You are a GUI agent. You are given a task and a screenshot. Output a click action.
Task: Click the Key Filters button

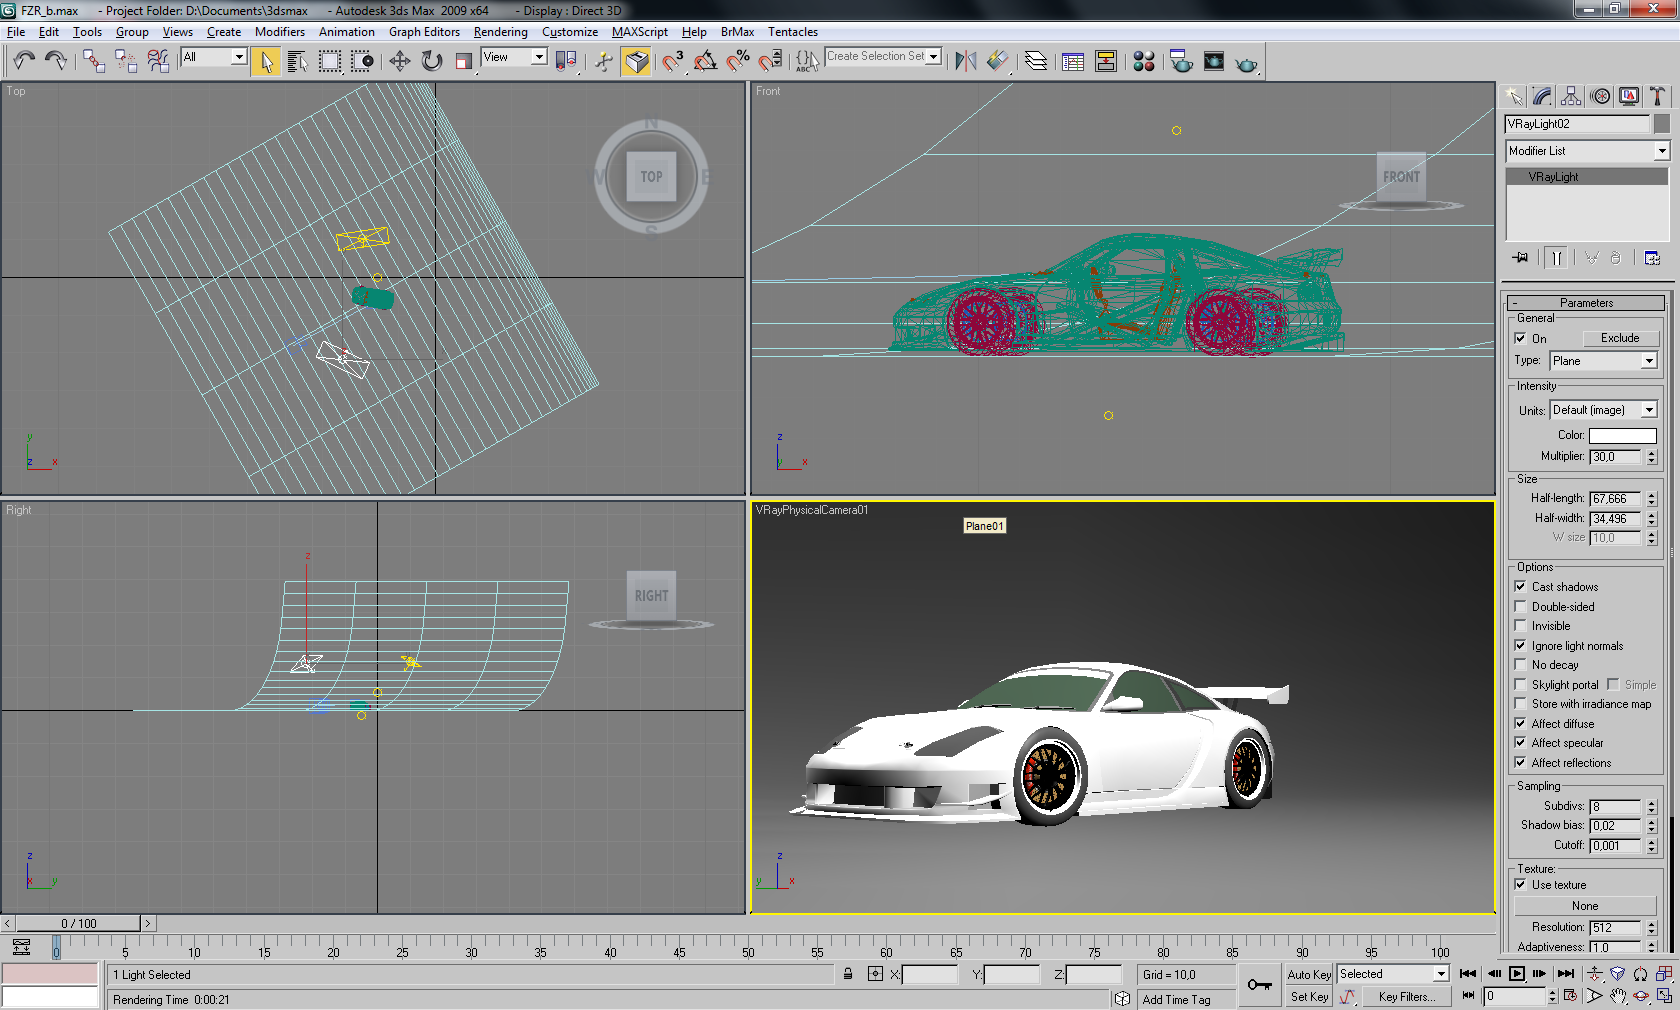pyautogui.click(x=1406, y=997)
